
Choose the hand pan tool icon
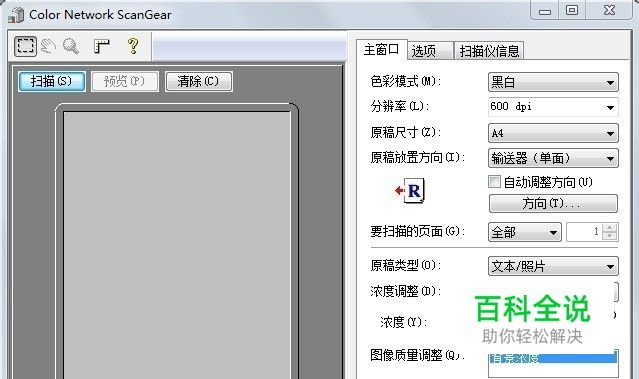(48, 46)
